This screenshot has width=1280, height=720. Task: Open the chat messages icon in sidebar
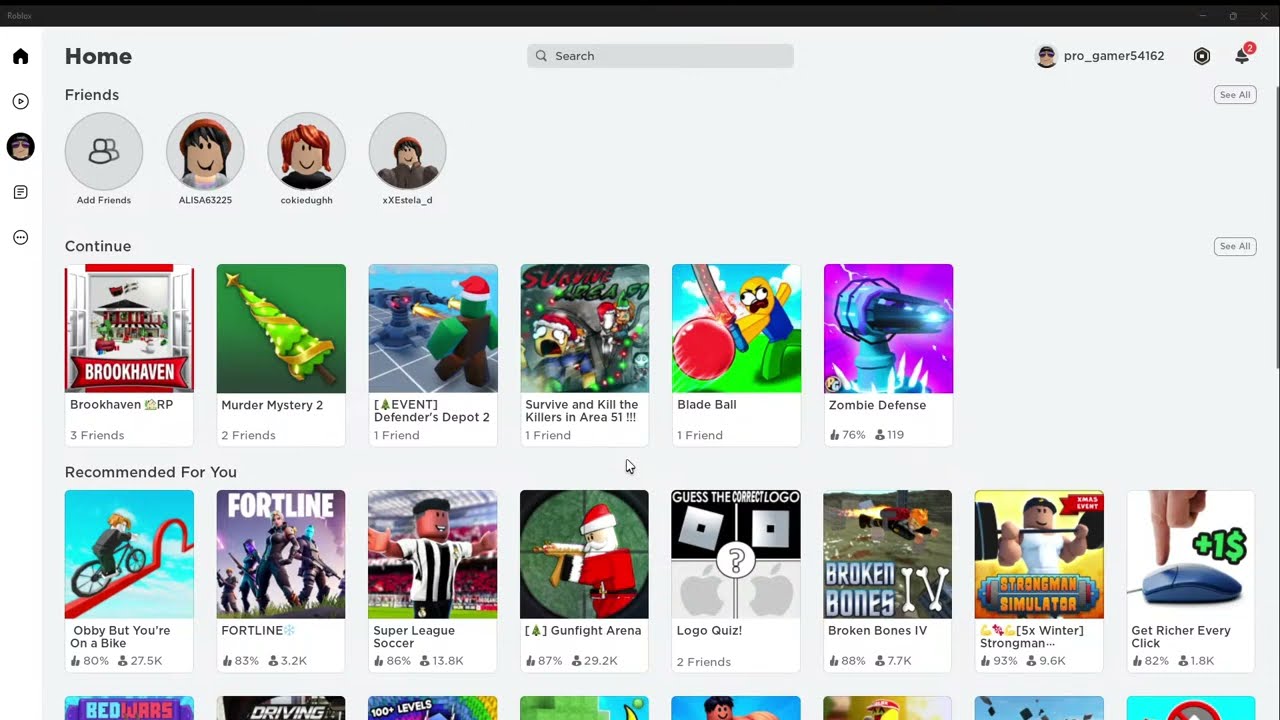20,192
